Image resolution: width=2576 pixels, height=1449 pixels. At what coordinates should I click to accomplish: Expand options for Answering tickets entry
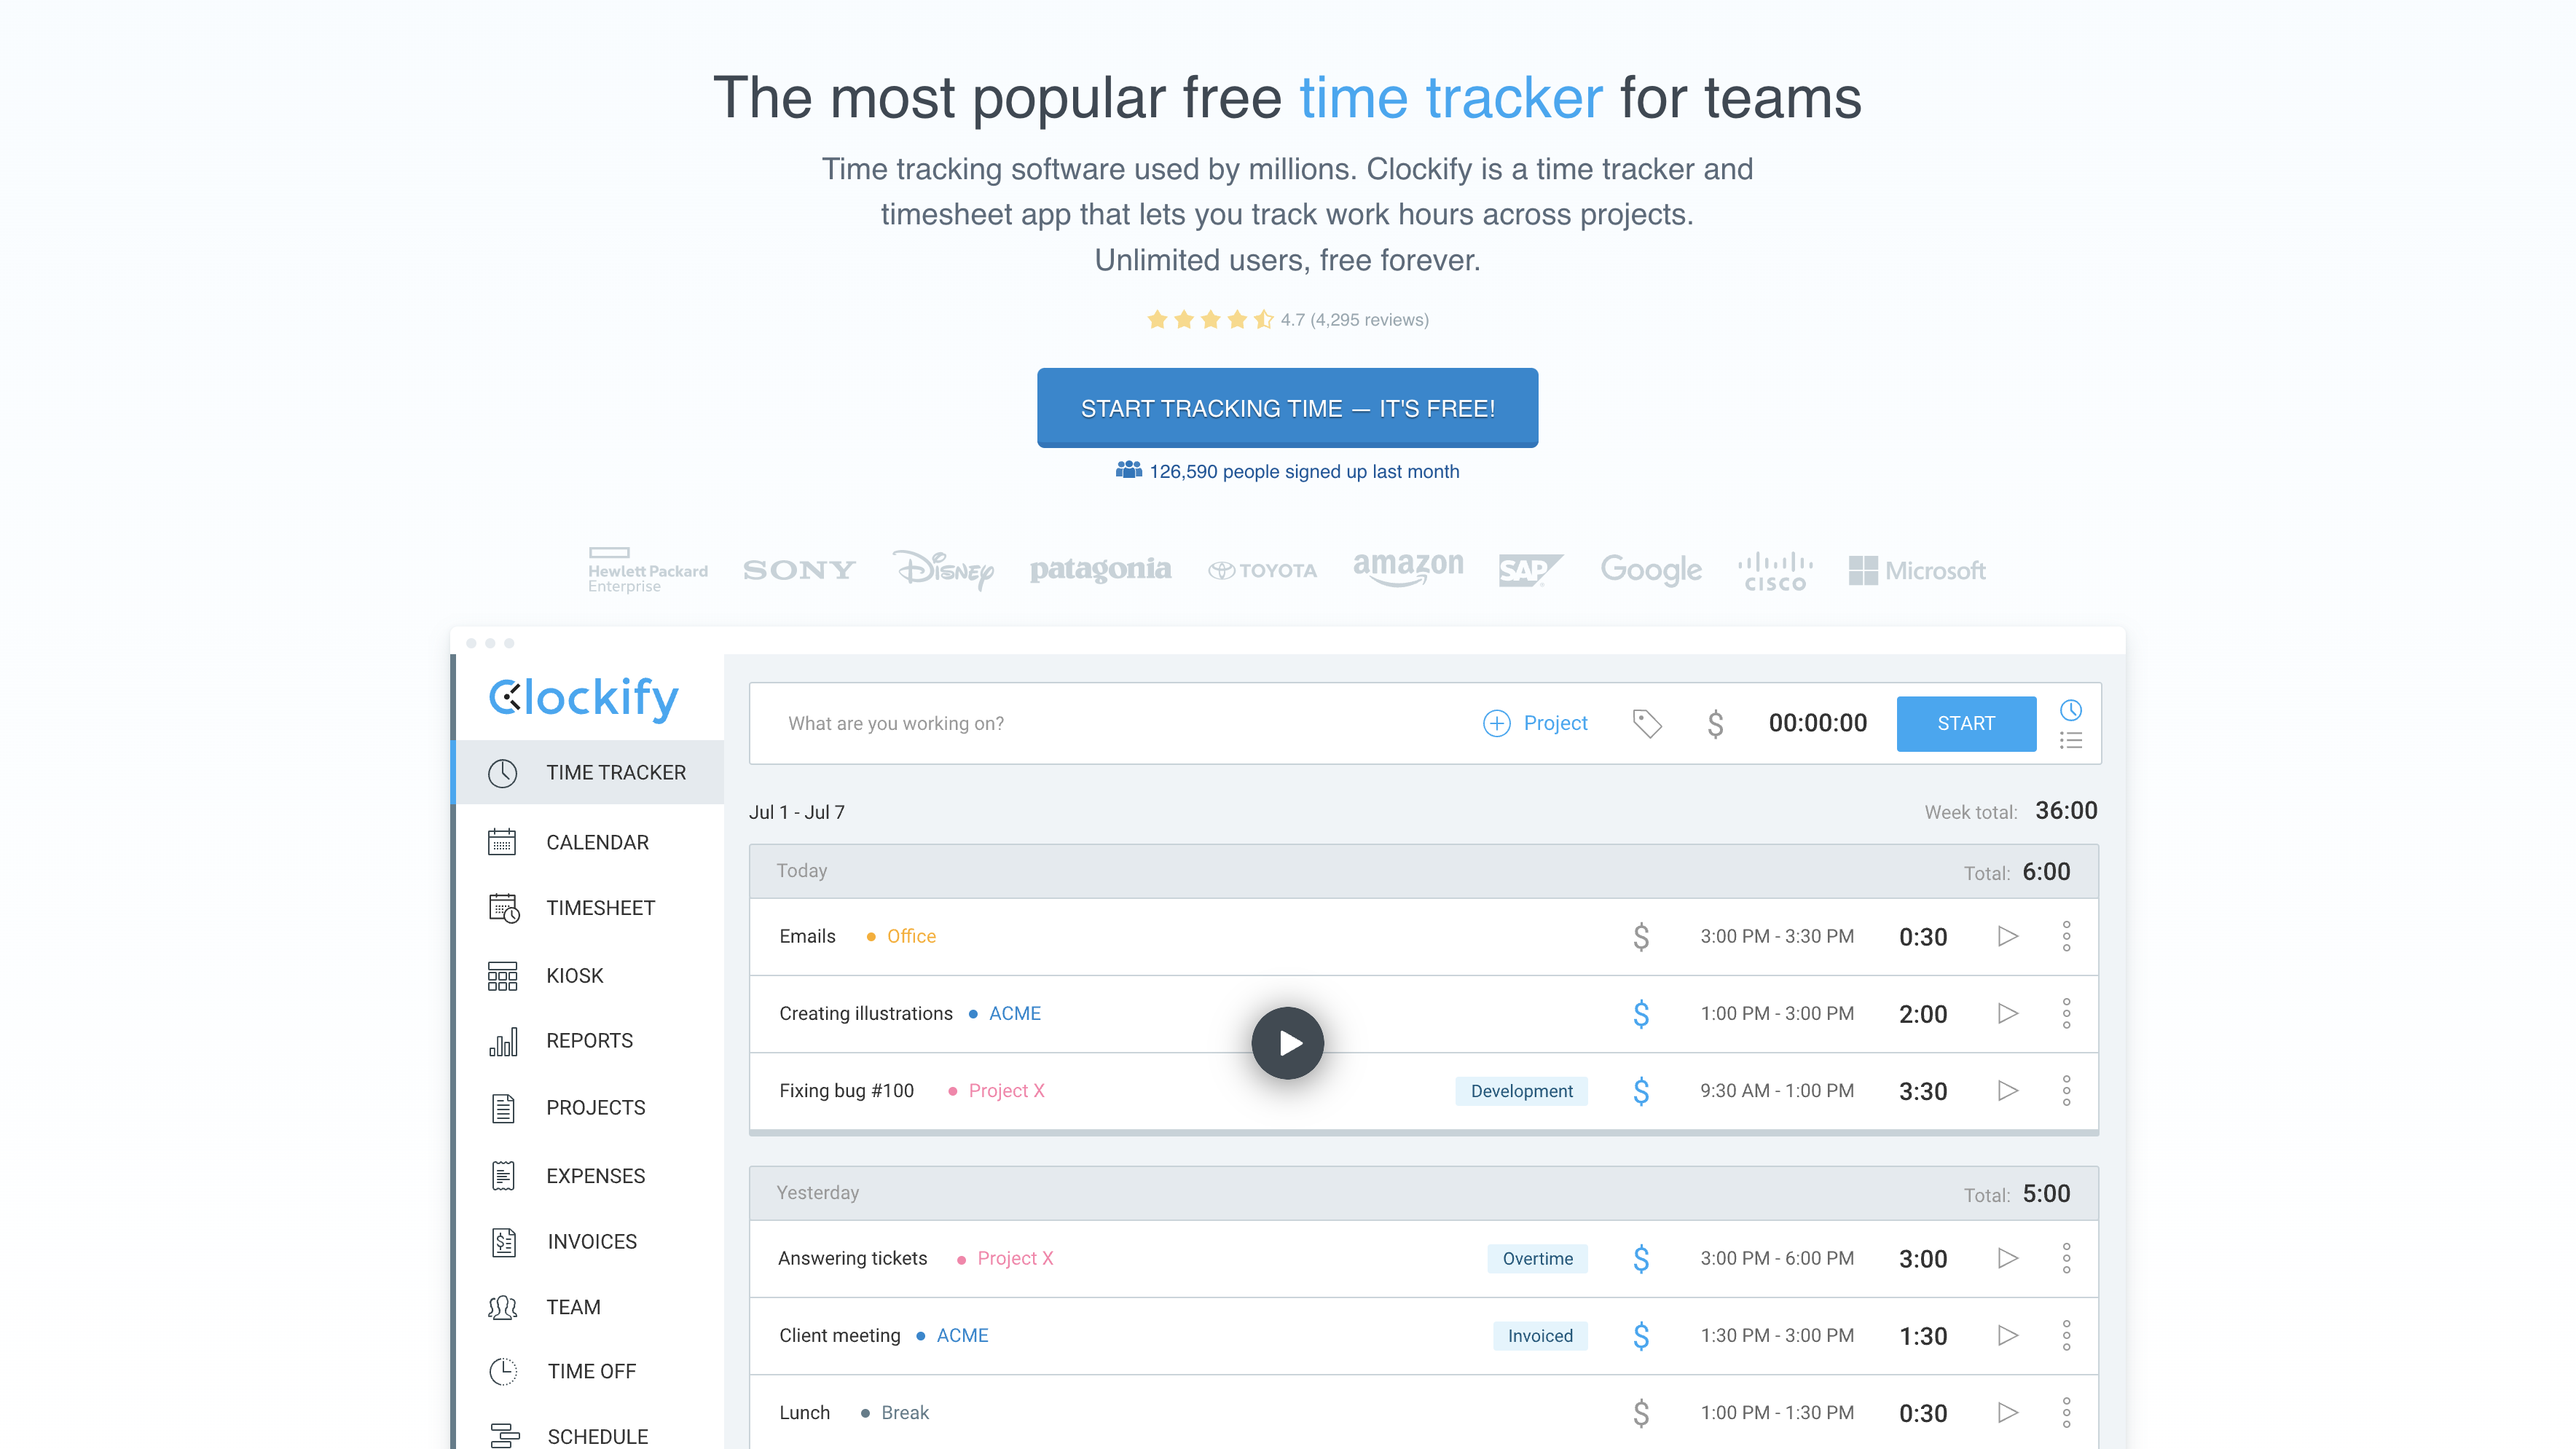[x=2067, y=1258]
